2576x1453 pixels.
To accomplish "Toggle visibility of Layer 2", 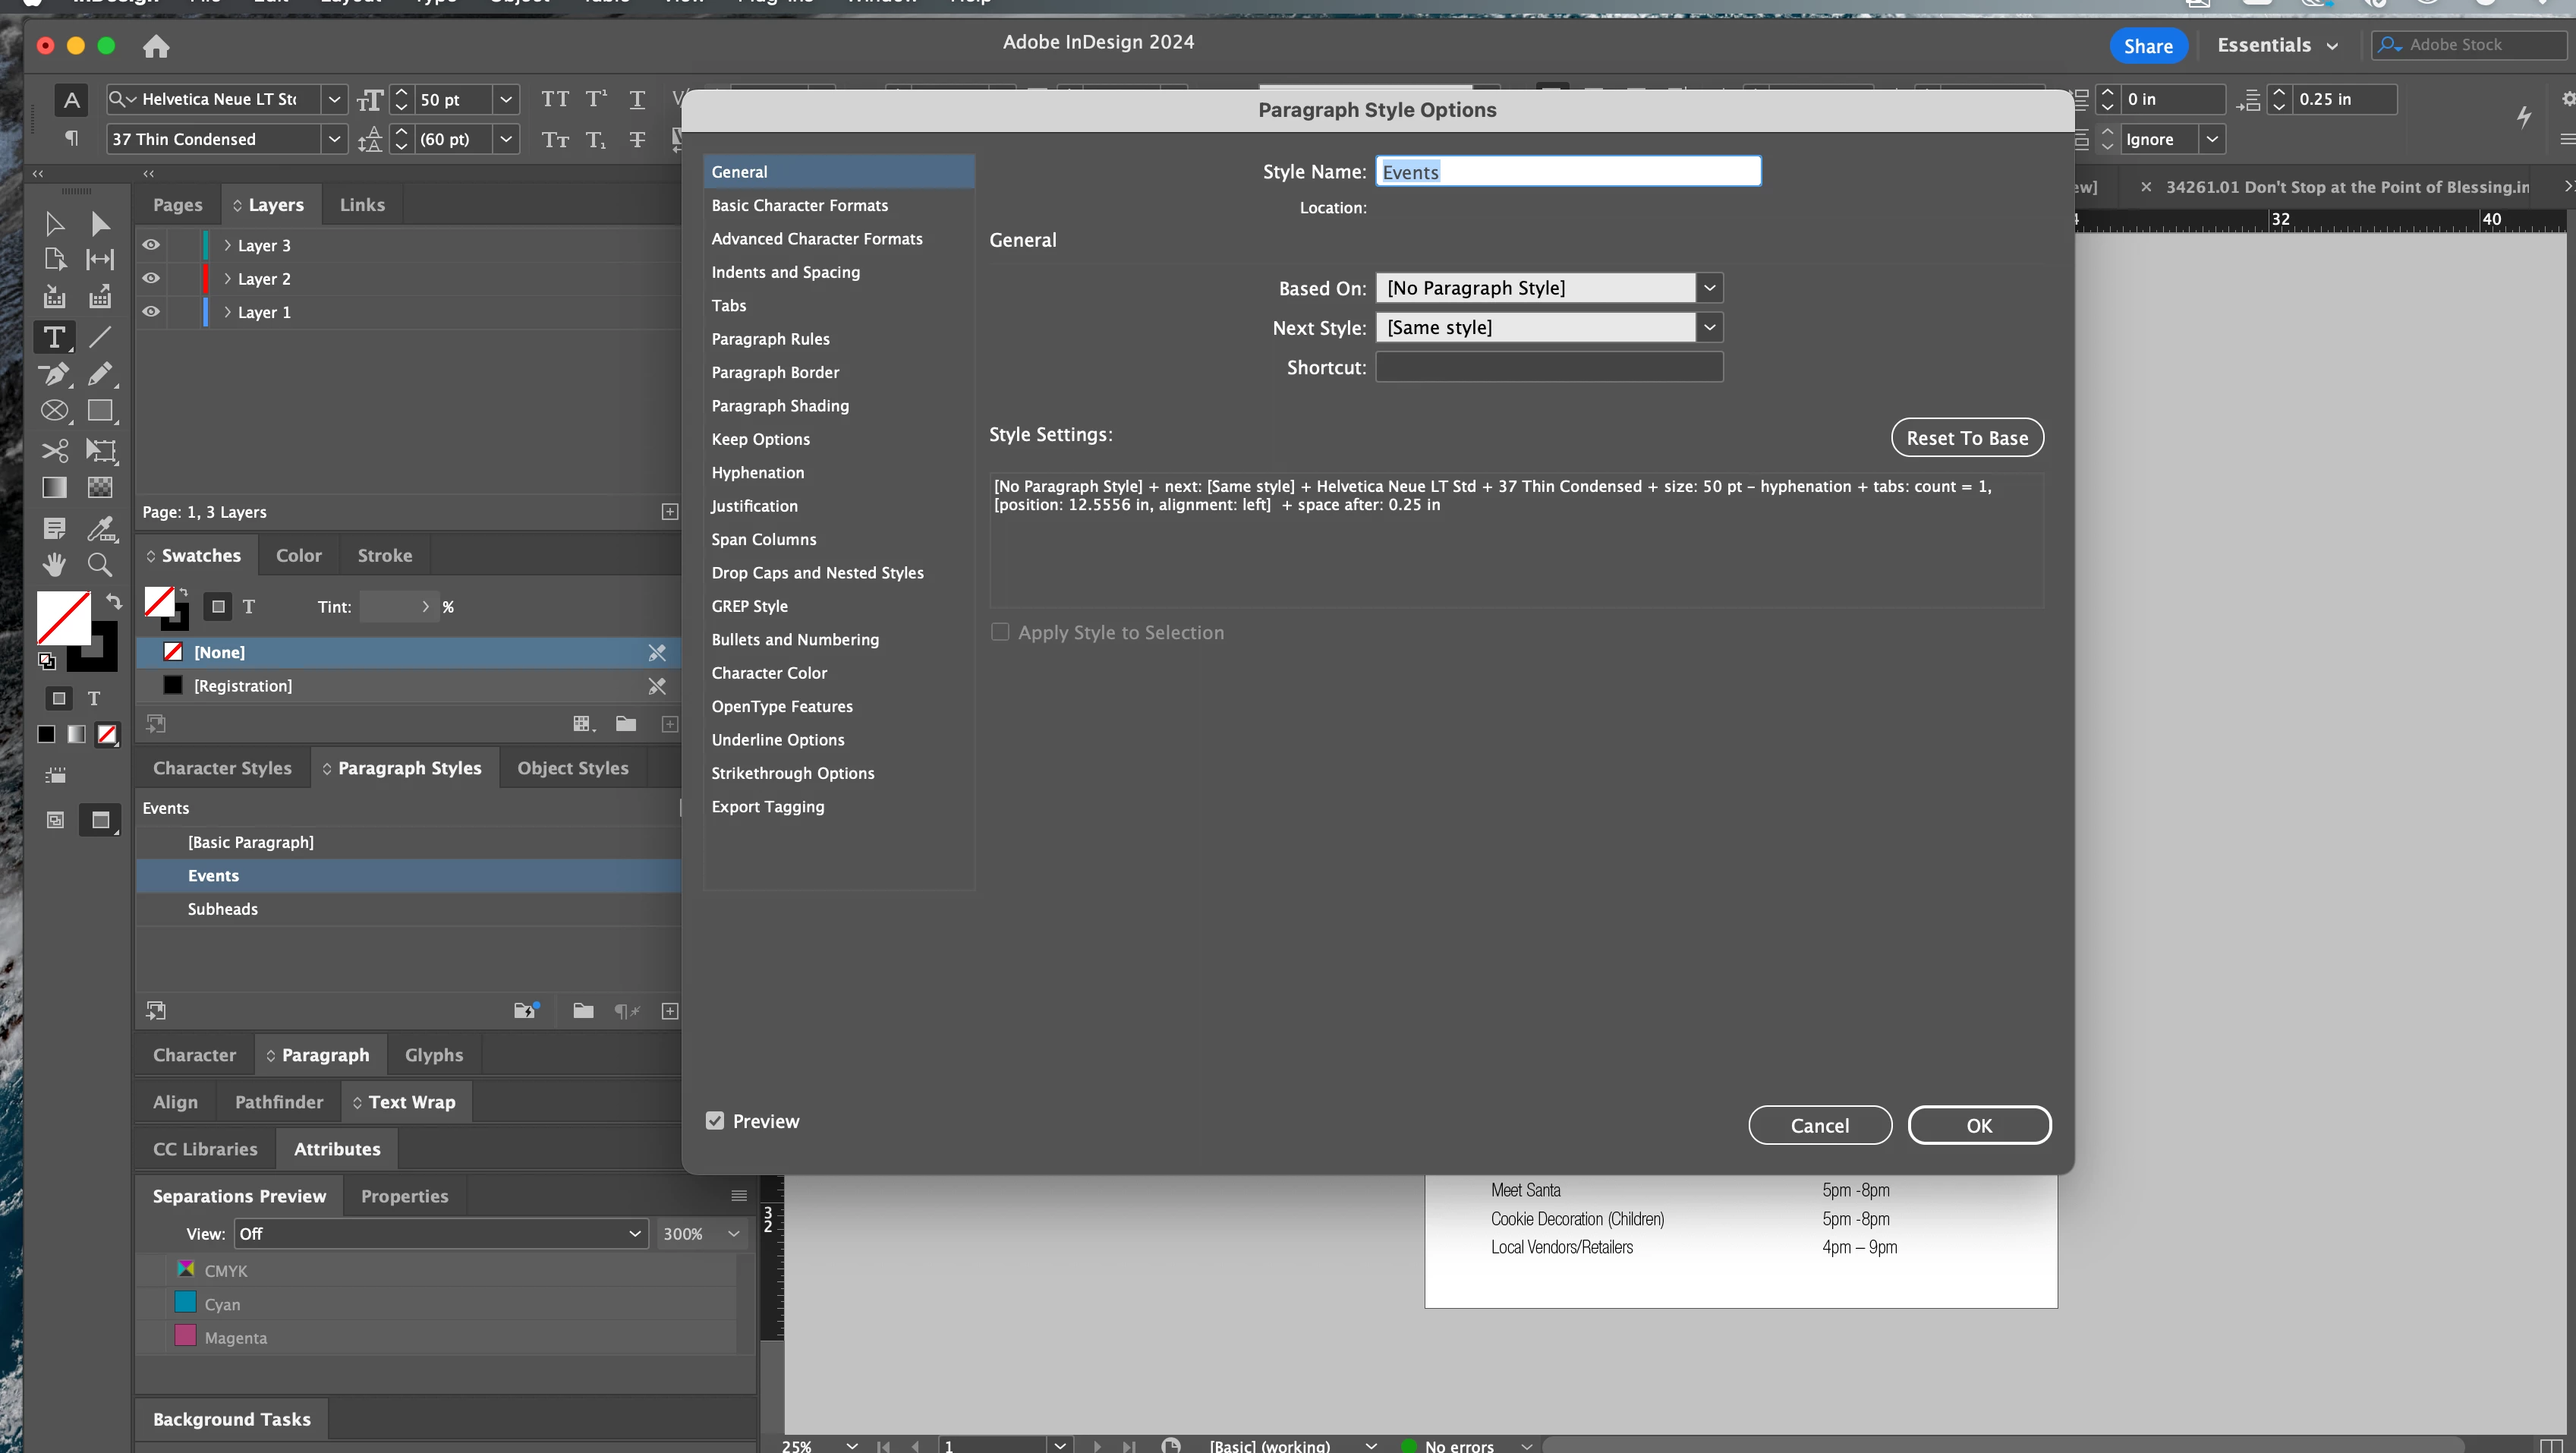I will pos(151,278).
